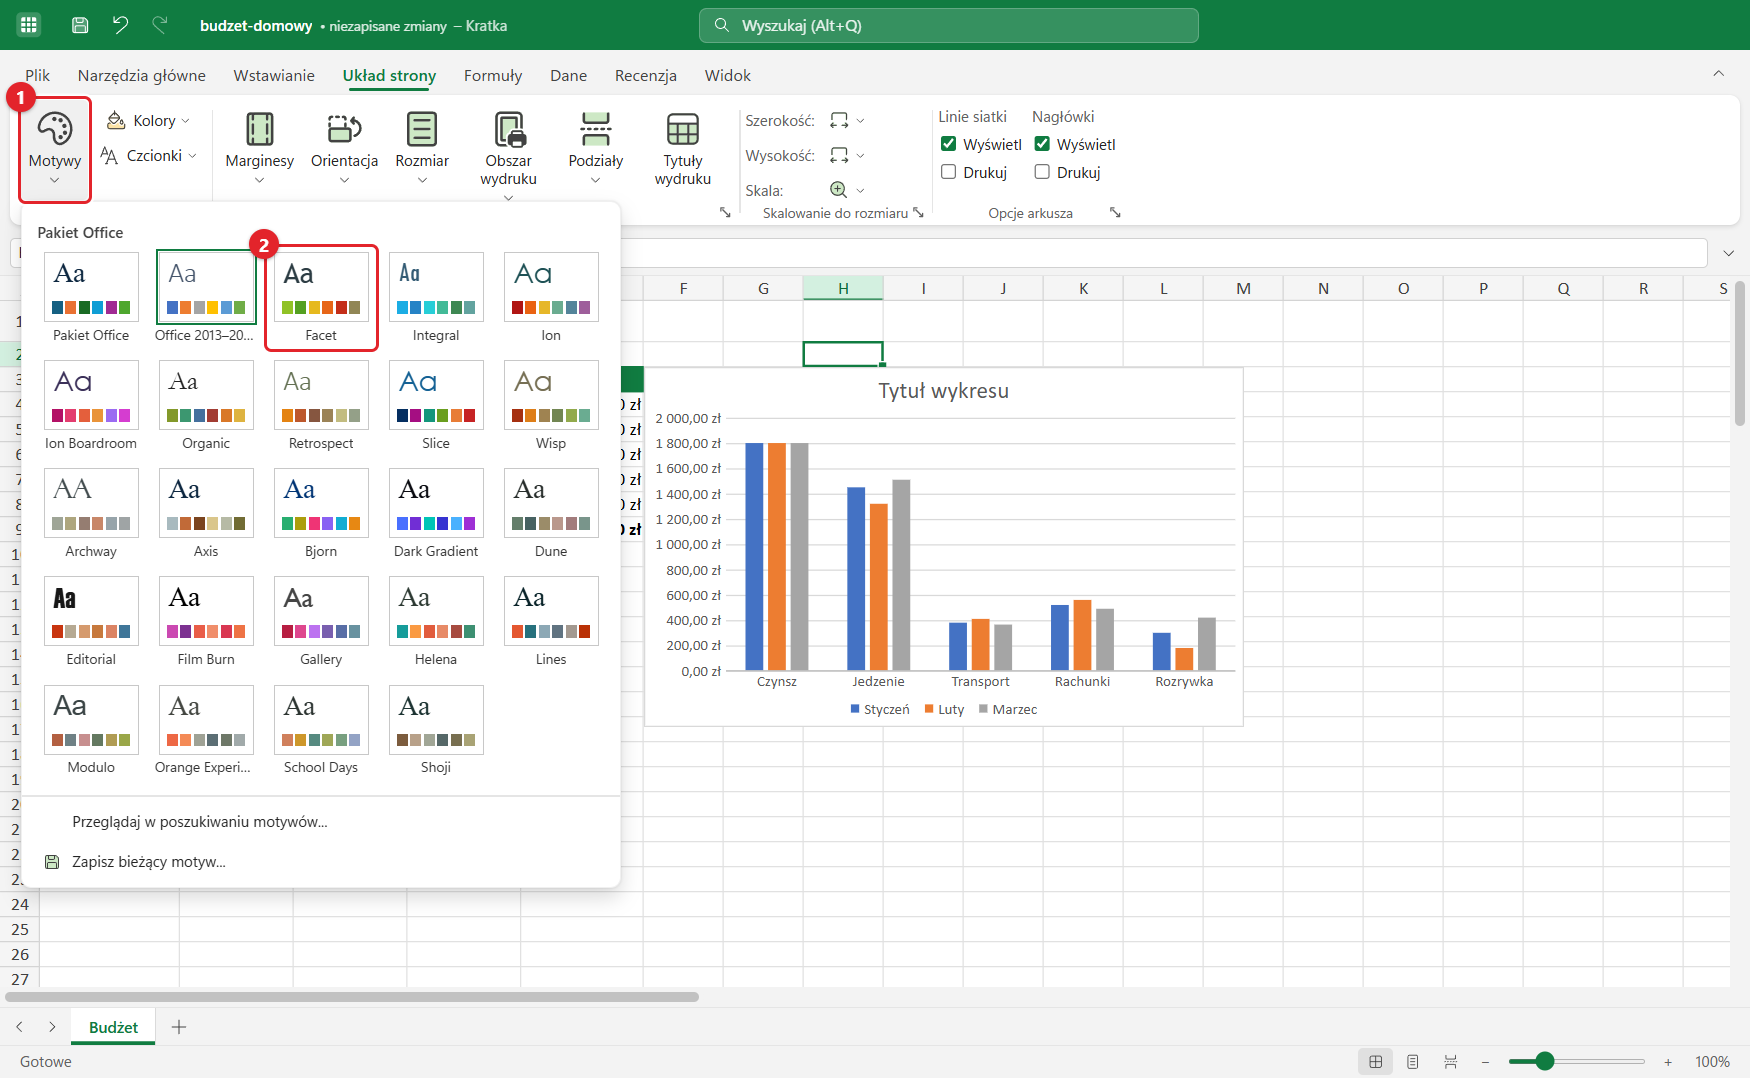Check Drukuj under Nagłówki

tap(1042, 172)
